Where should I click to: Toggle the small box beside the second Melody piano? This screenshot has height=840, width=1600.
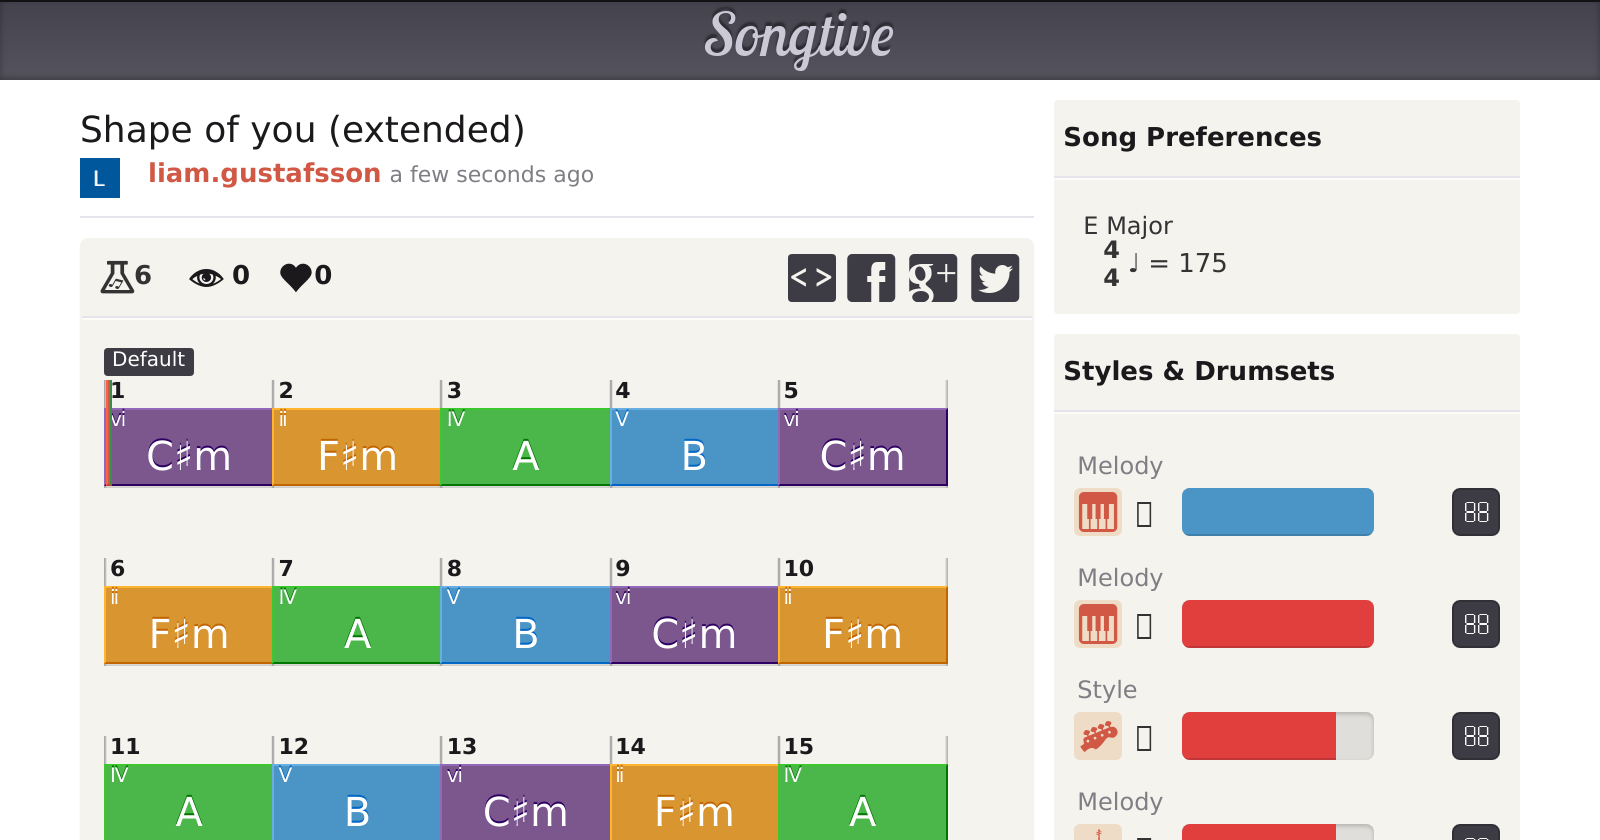[1145, 626]
